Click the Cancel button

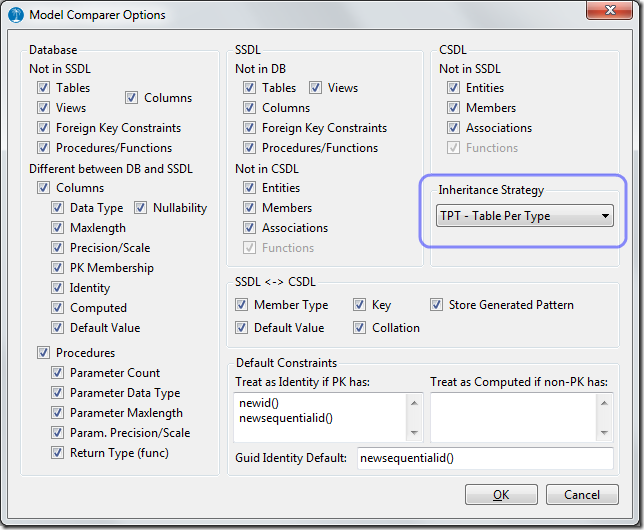coord(582,495)
